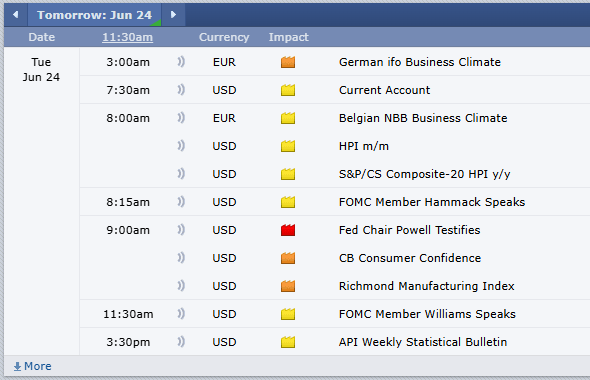Select the Tomorrow: Jun 24 tab
The height and width of the screenshot is (380, 590).
[94, 15]
